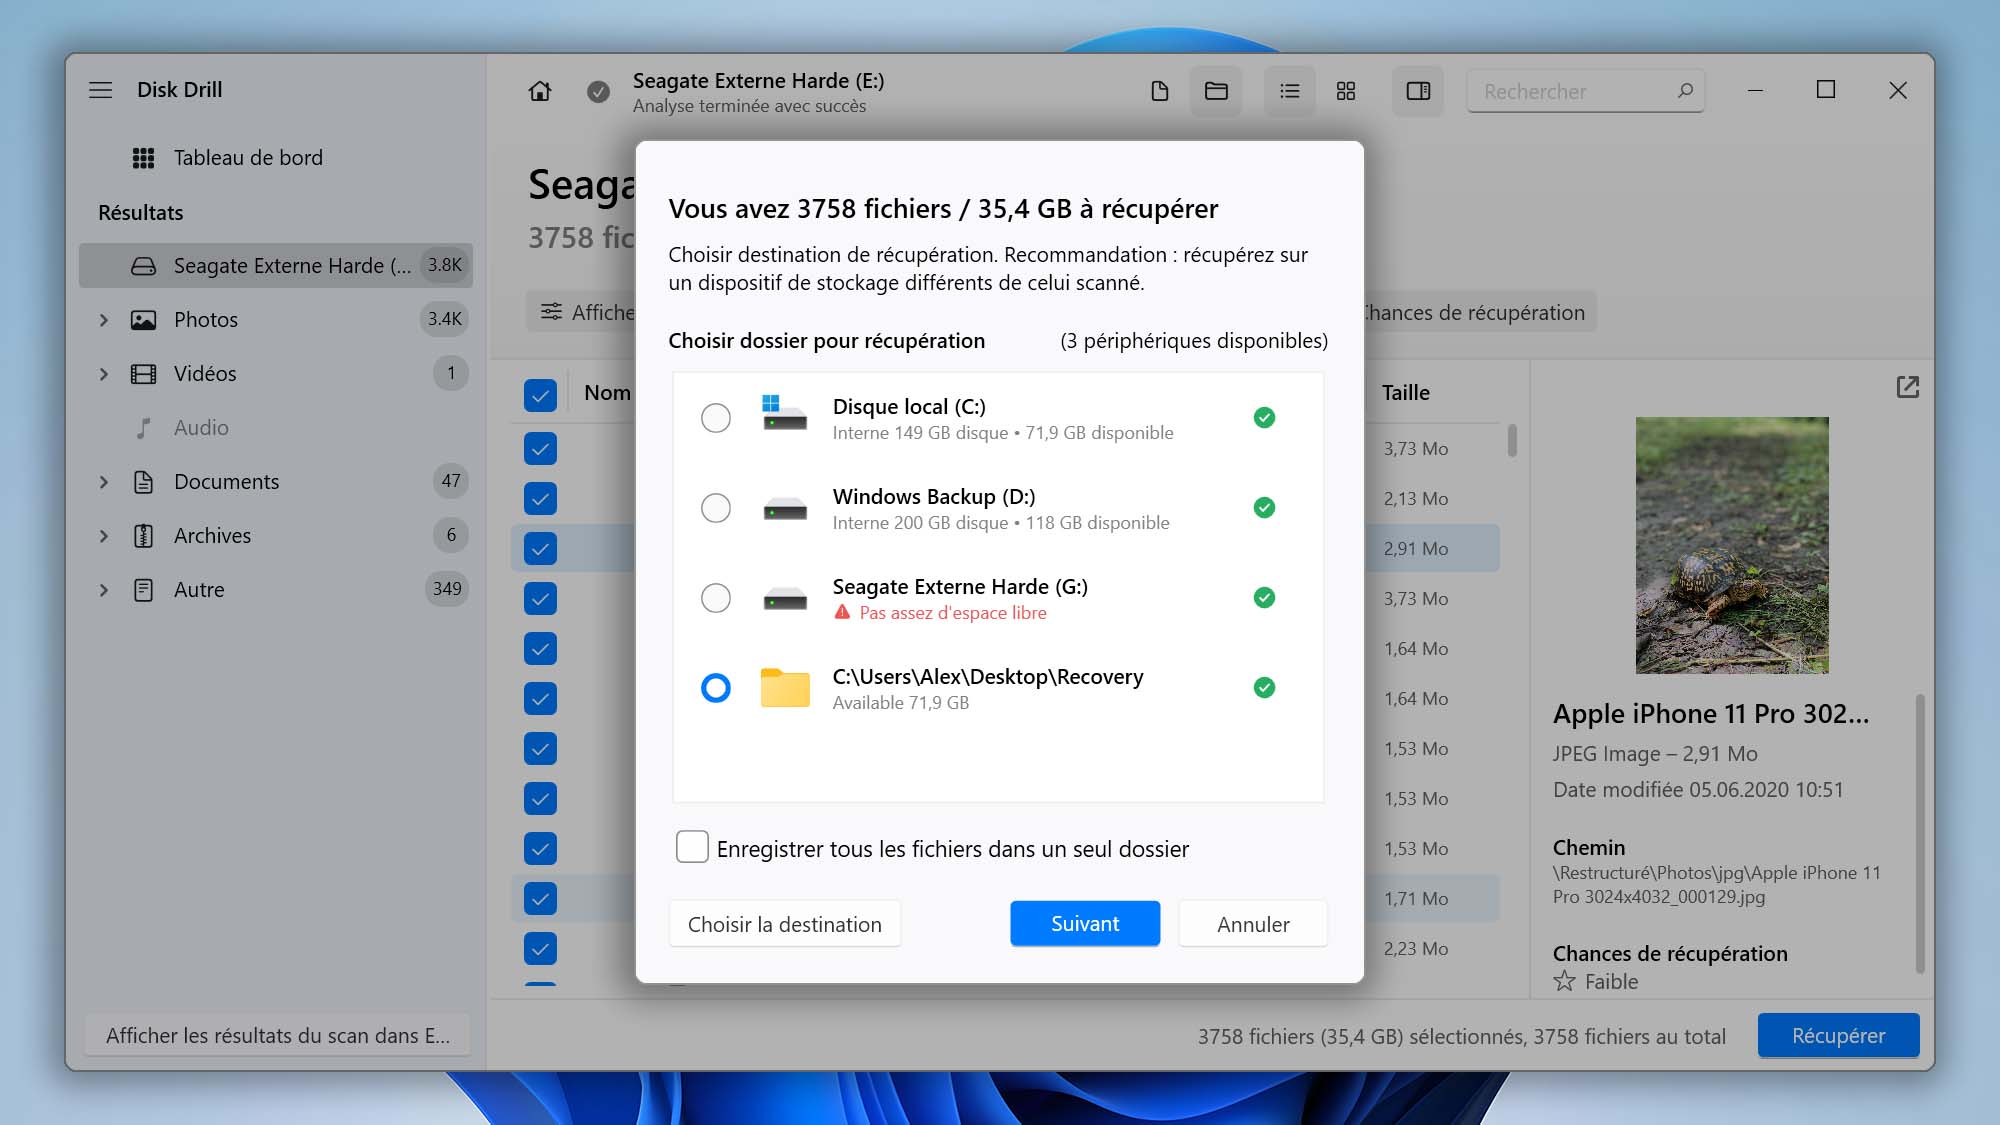Click the Rechercher search field

click(1570, 91)
